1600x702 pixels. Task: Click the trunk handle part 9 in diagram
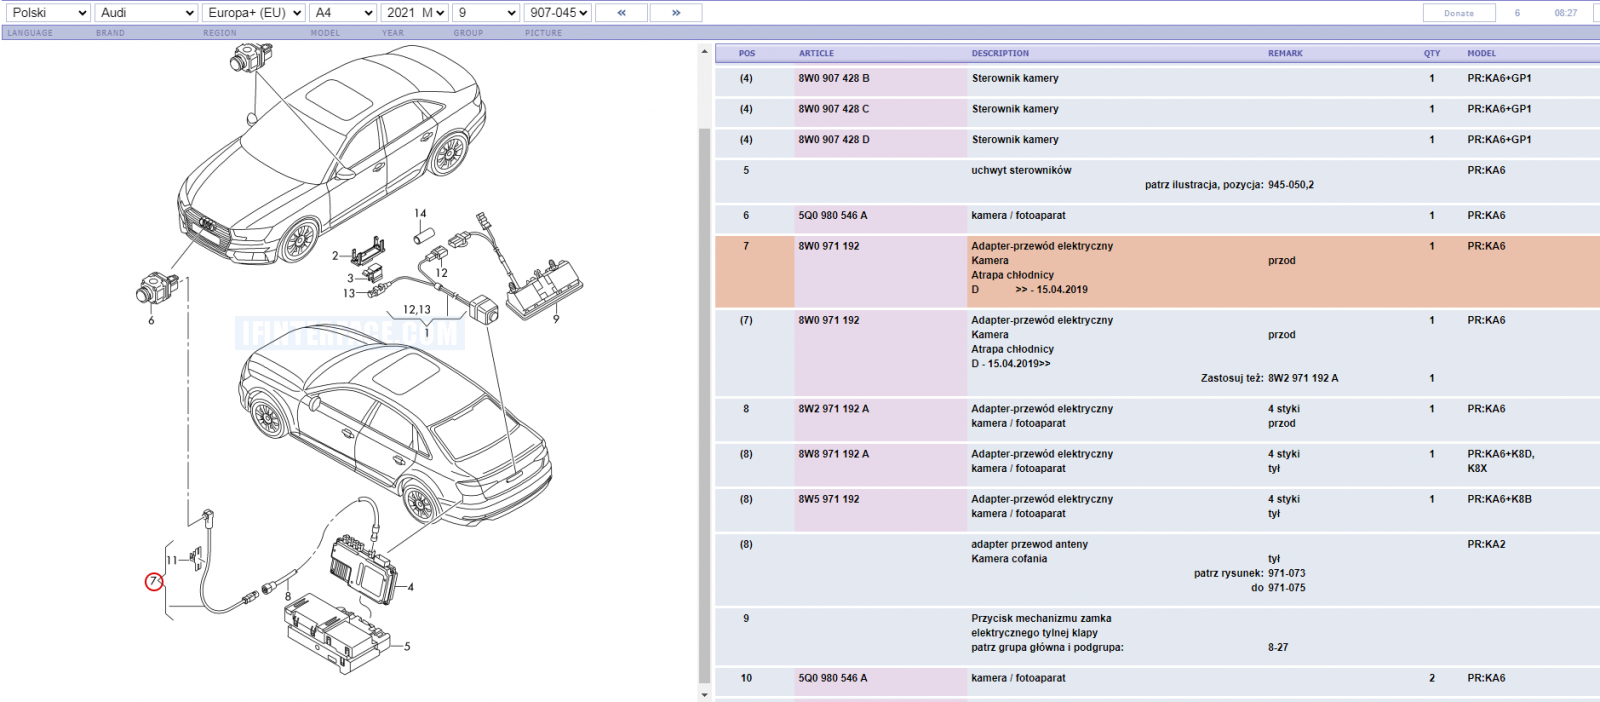(545, 287)
